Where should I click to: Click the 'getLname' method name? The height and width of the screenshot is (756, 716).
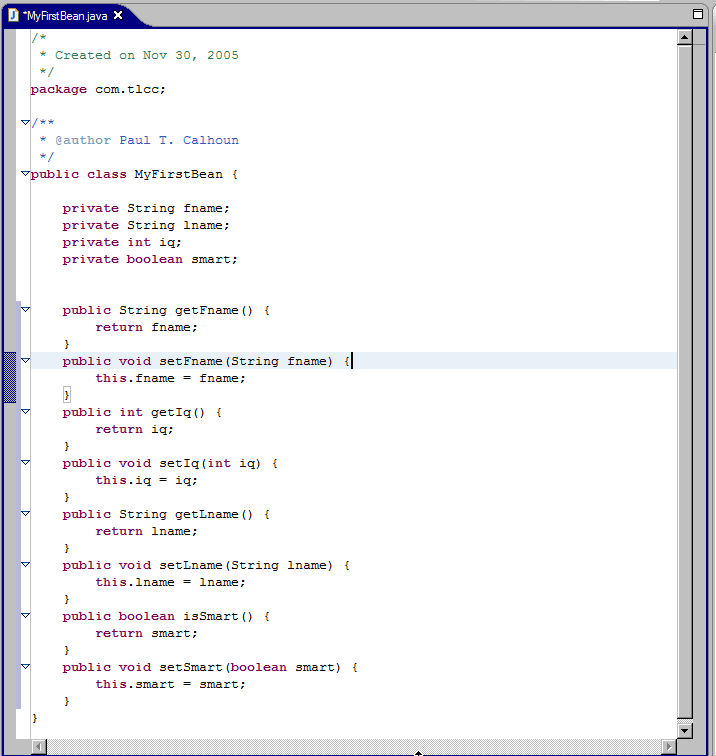pos(206,514)
